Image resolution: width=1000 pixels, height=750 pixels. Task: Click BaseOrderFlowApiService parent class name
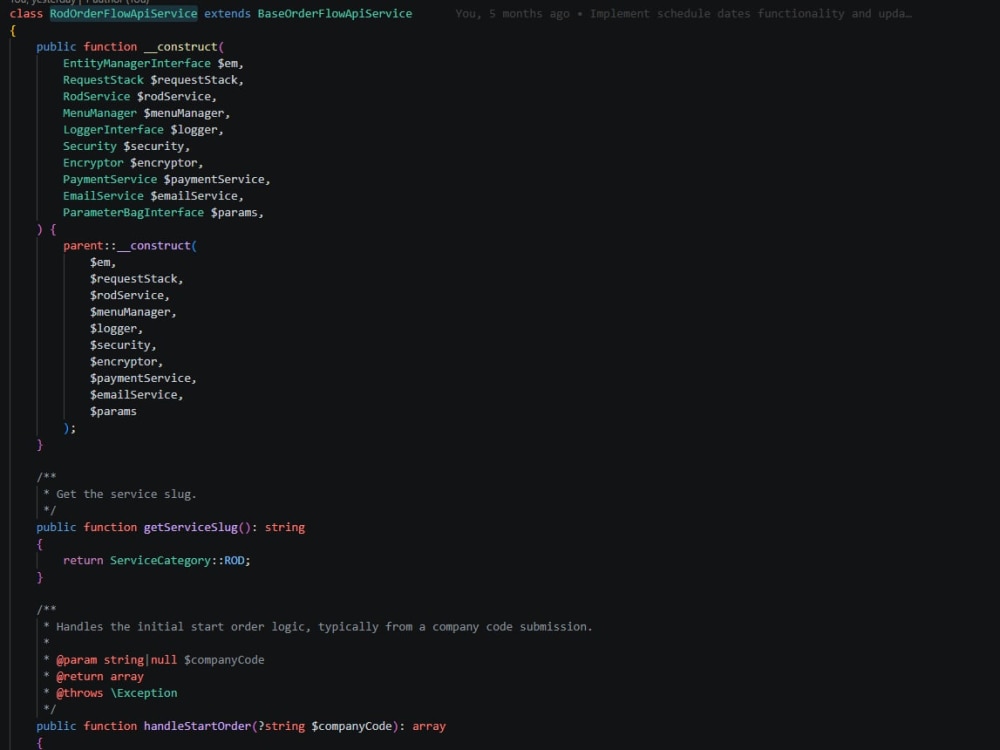tap(335, 13)
